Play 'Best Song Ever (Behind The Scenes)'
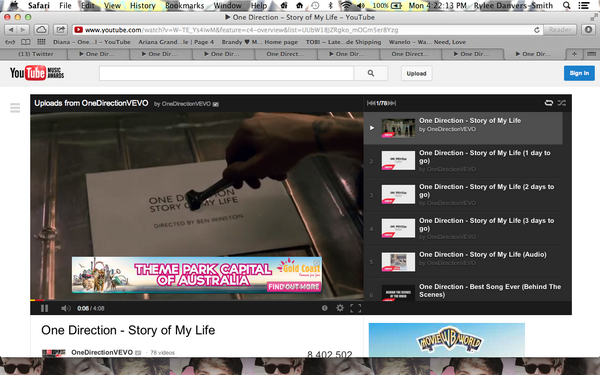 (463, 290)
